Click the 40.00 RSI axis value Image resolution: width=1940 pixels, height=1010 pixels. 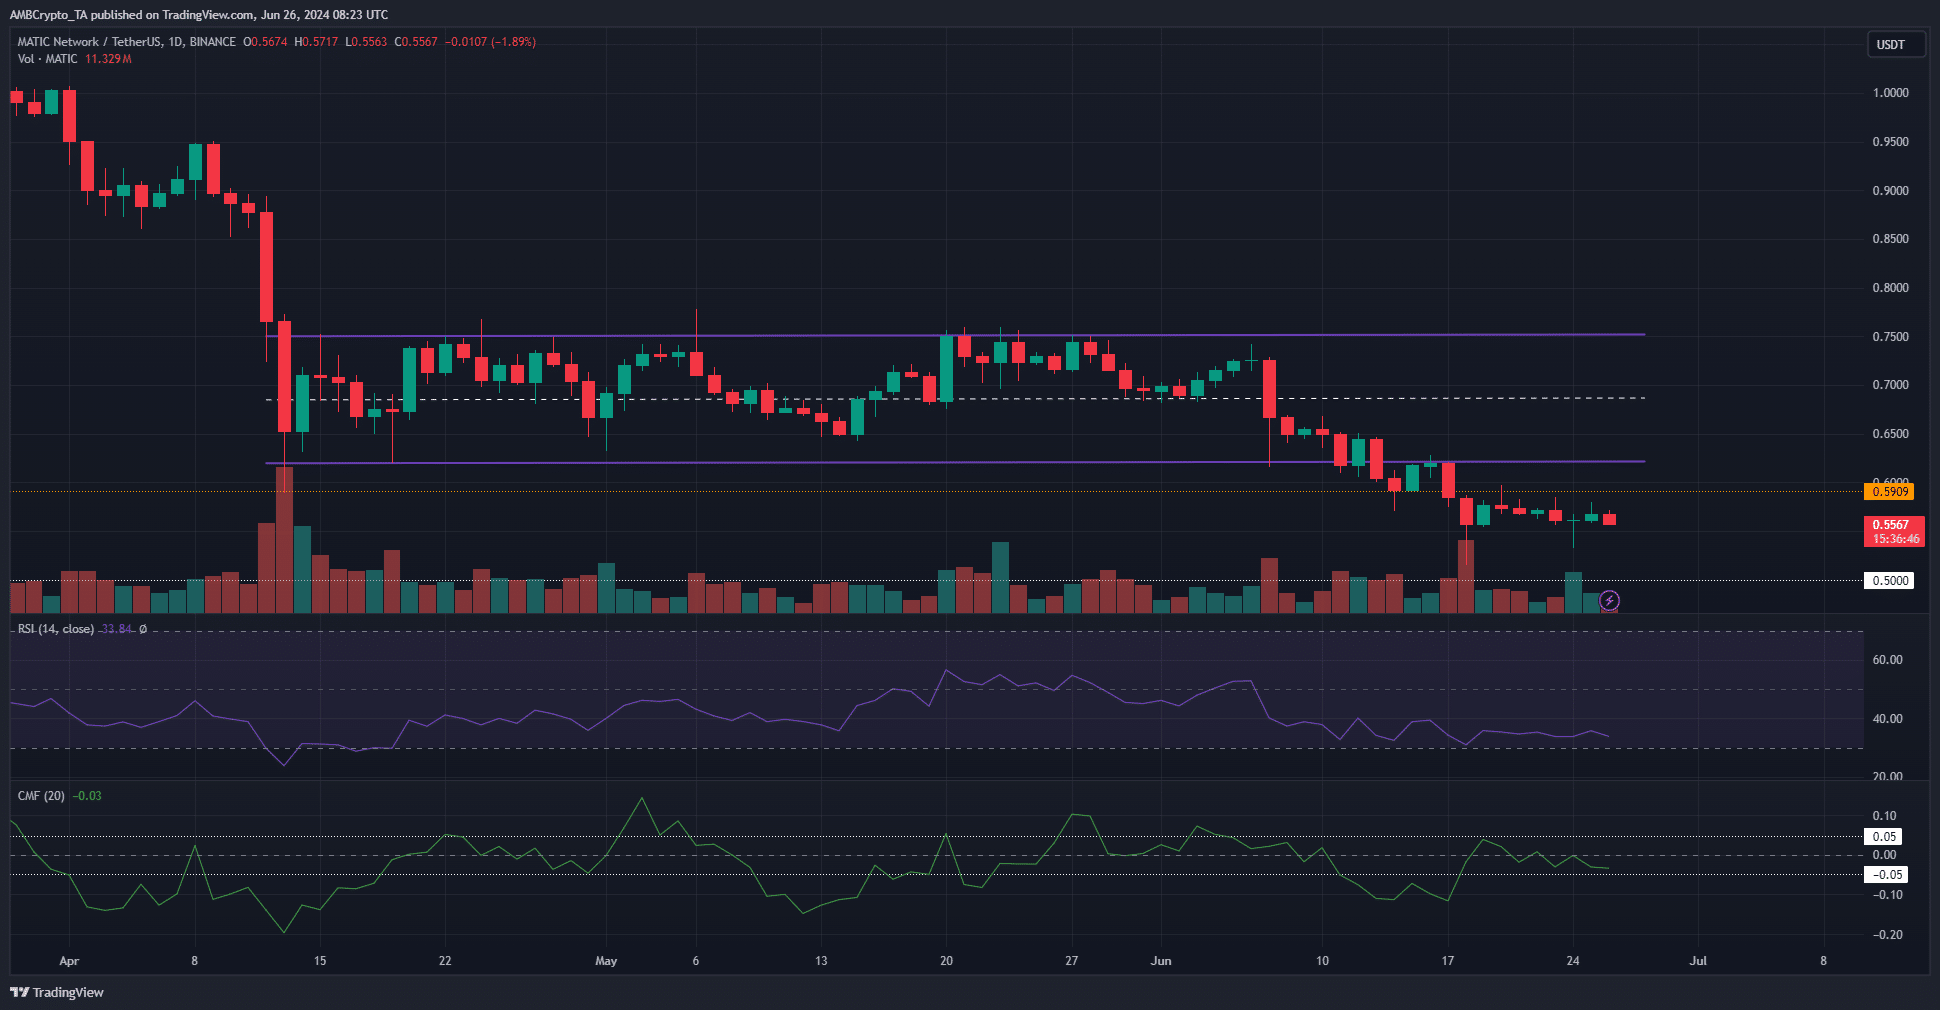point(1887,719)
